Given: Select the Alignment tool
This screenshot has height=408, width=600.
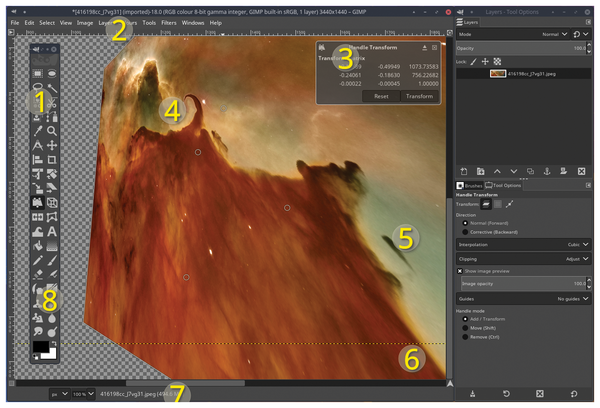Looking at the screenshot, I should point(38,160).
